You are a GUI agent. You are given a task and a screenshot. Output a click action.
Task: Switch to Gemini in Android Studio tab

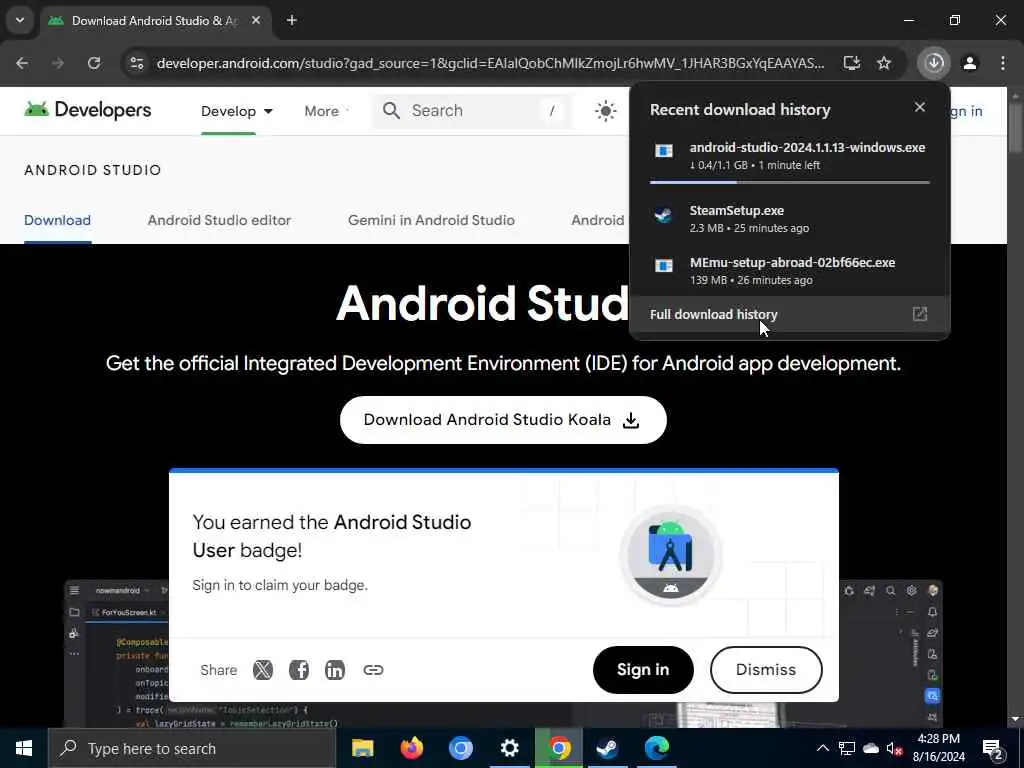point(431,221)
